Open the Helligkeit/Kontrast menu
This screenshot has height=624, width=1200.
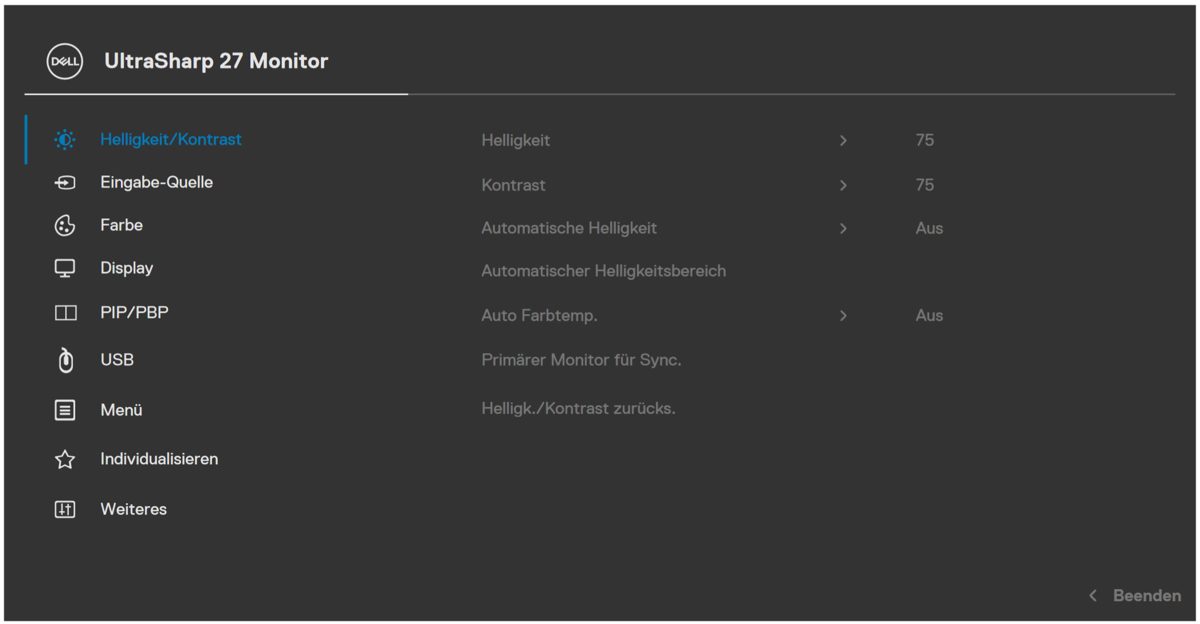pos(171,140)
